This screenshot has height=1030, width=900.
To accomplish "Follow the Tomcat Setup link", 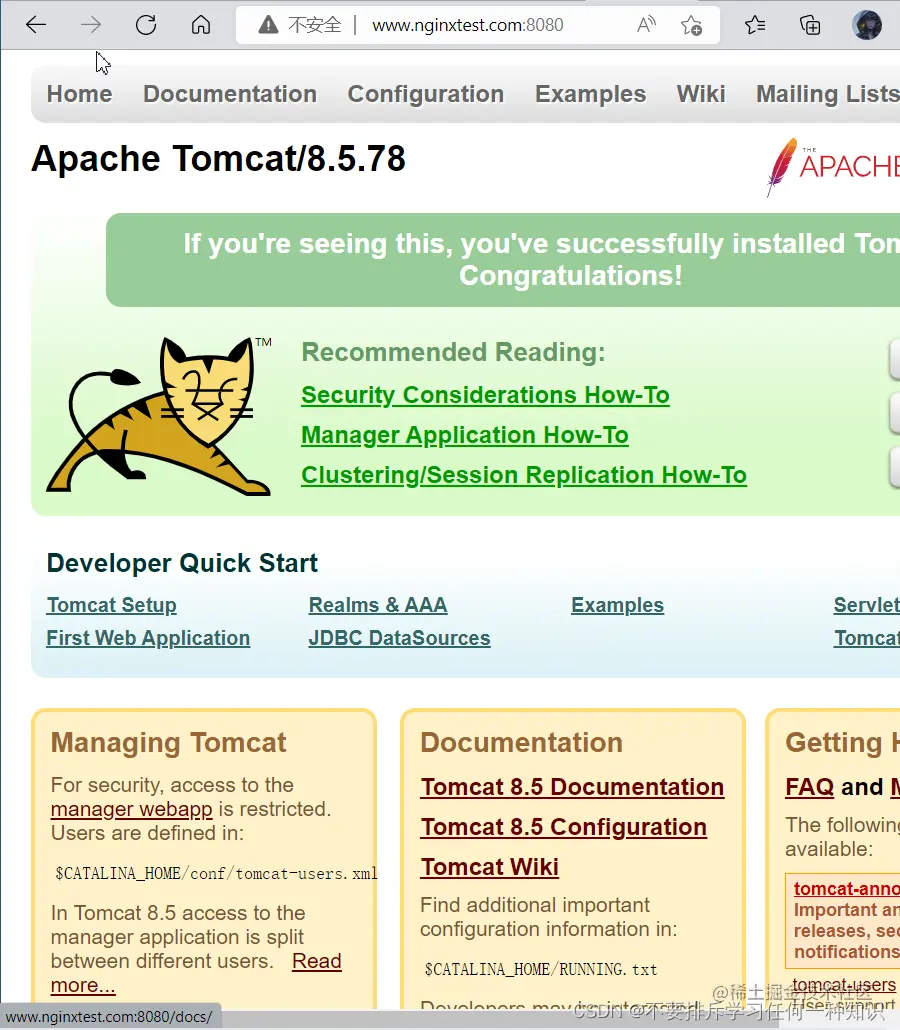I will coord(112,605).
